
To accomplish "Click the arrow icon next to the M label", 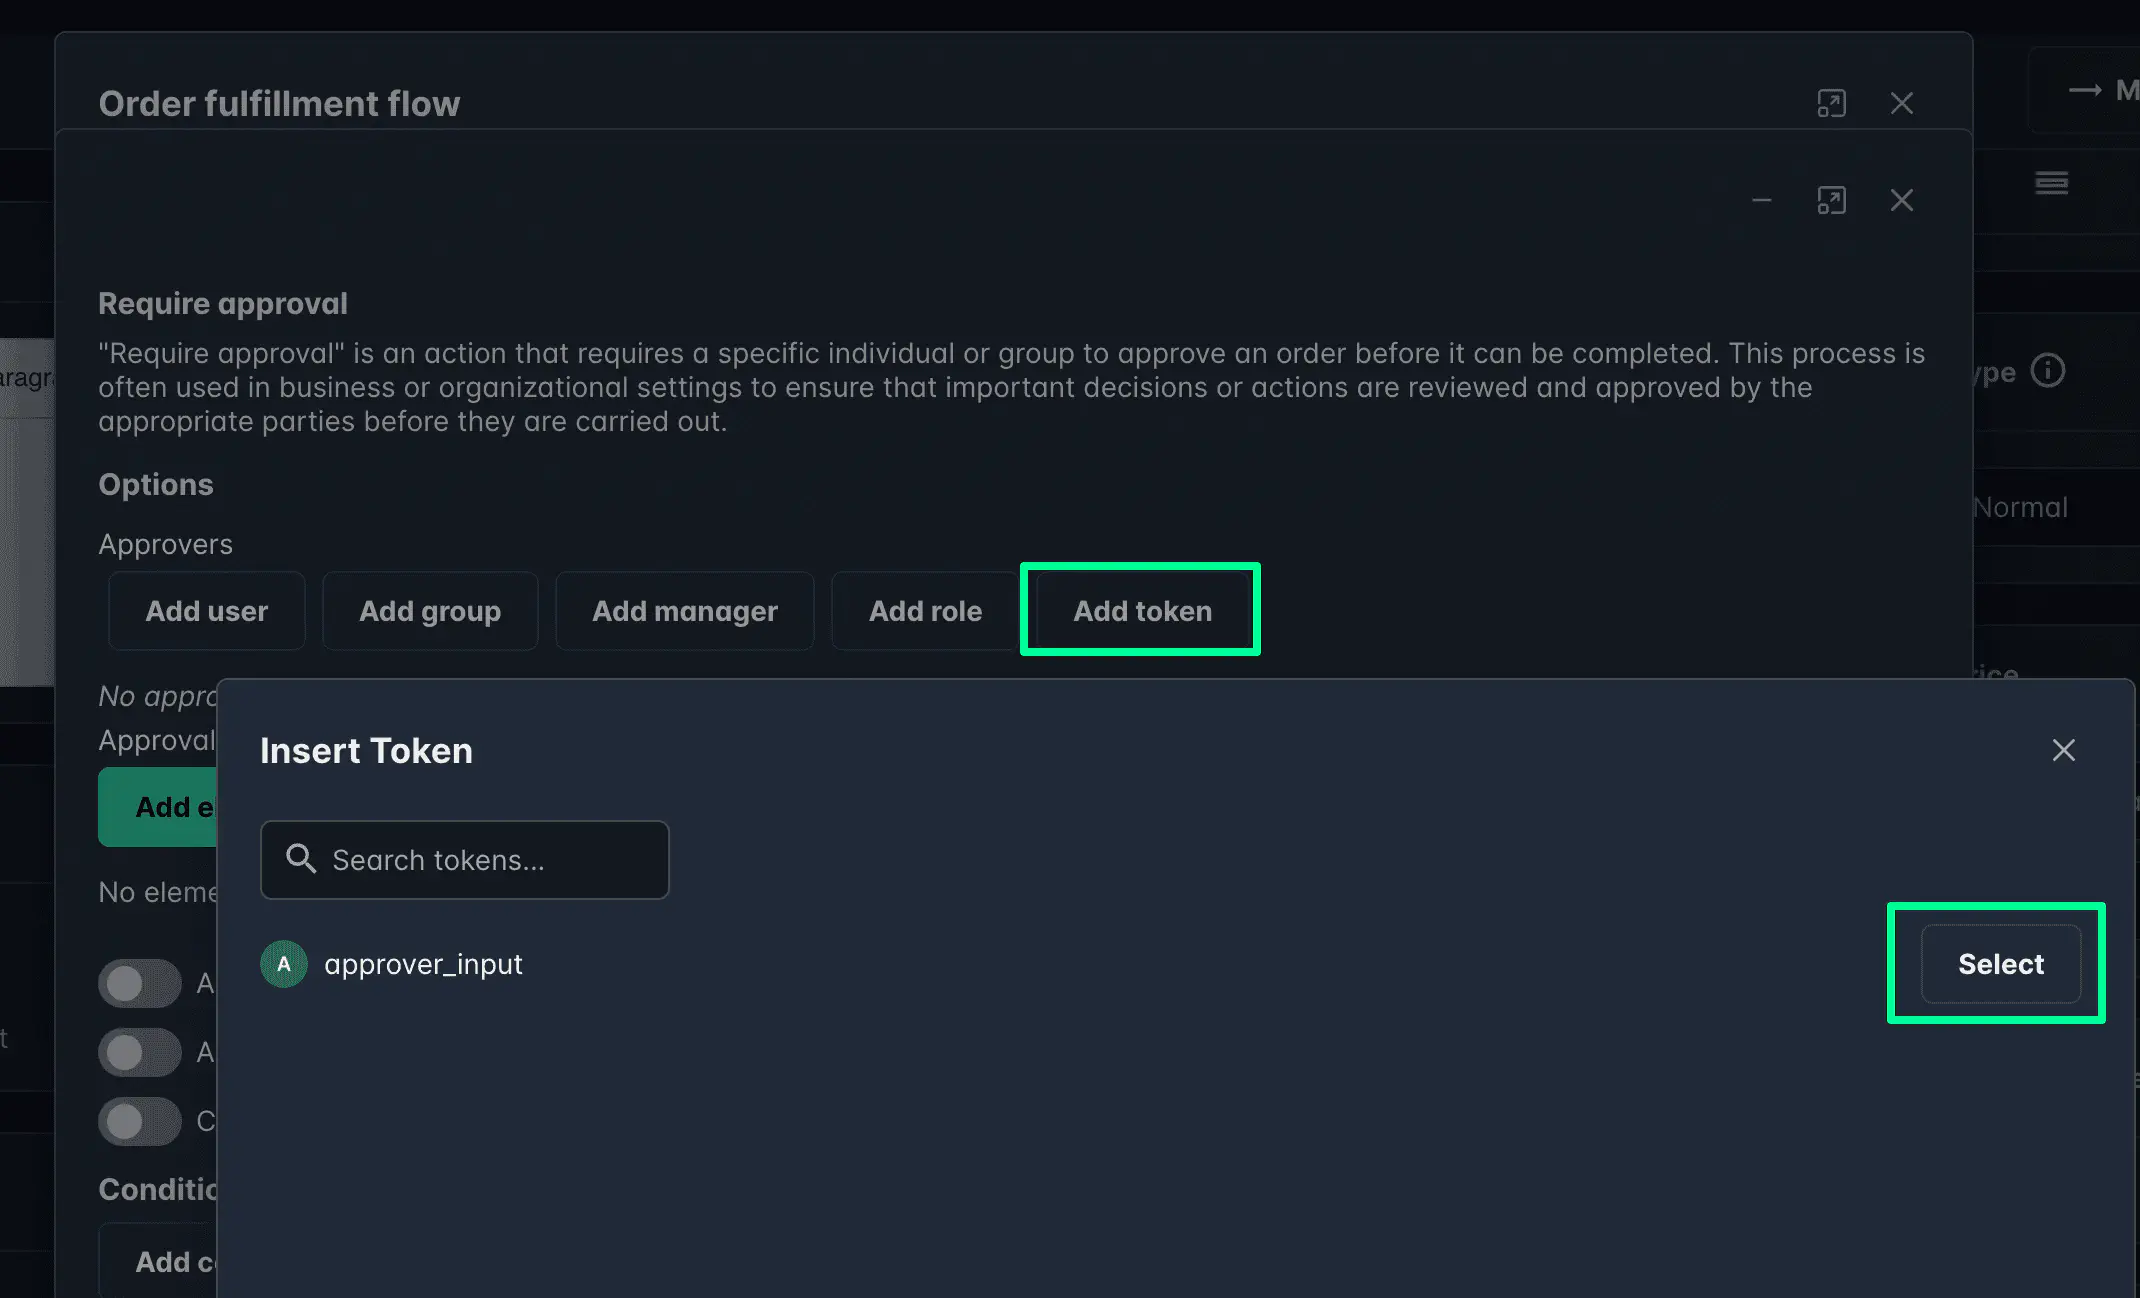I will click(x=2087, y=90).
